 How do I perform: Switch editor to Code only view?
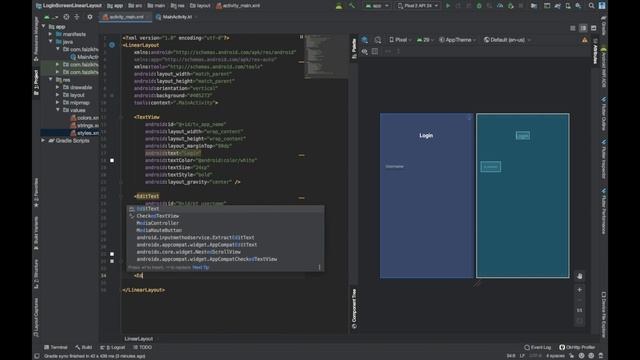tap(573, 28)
